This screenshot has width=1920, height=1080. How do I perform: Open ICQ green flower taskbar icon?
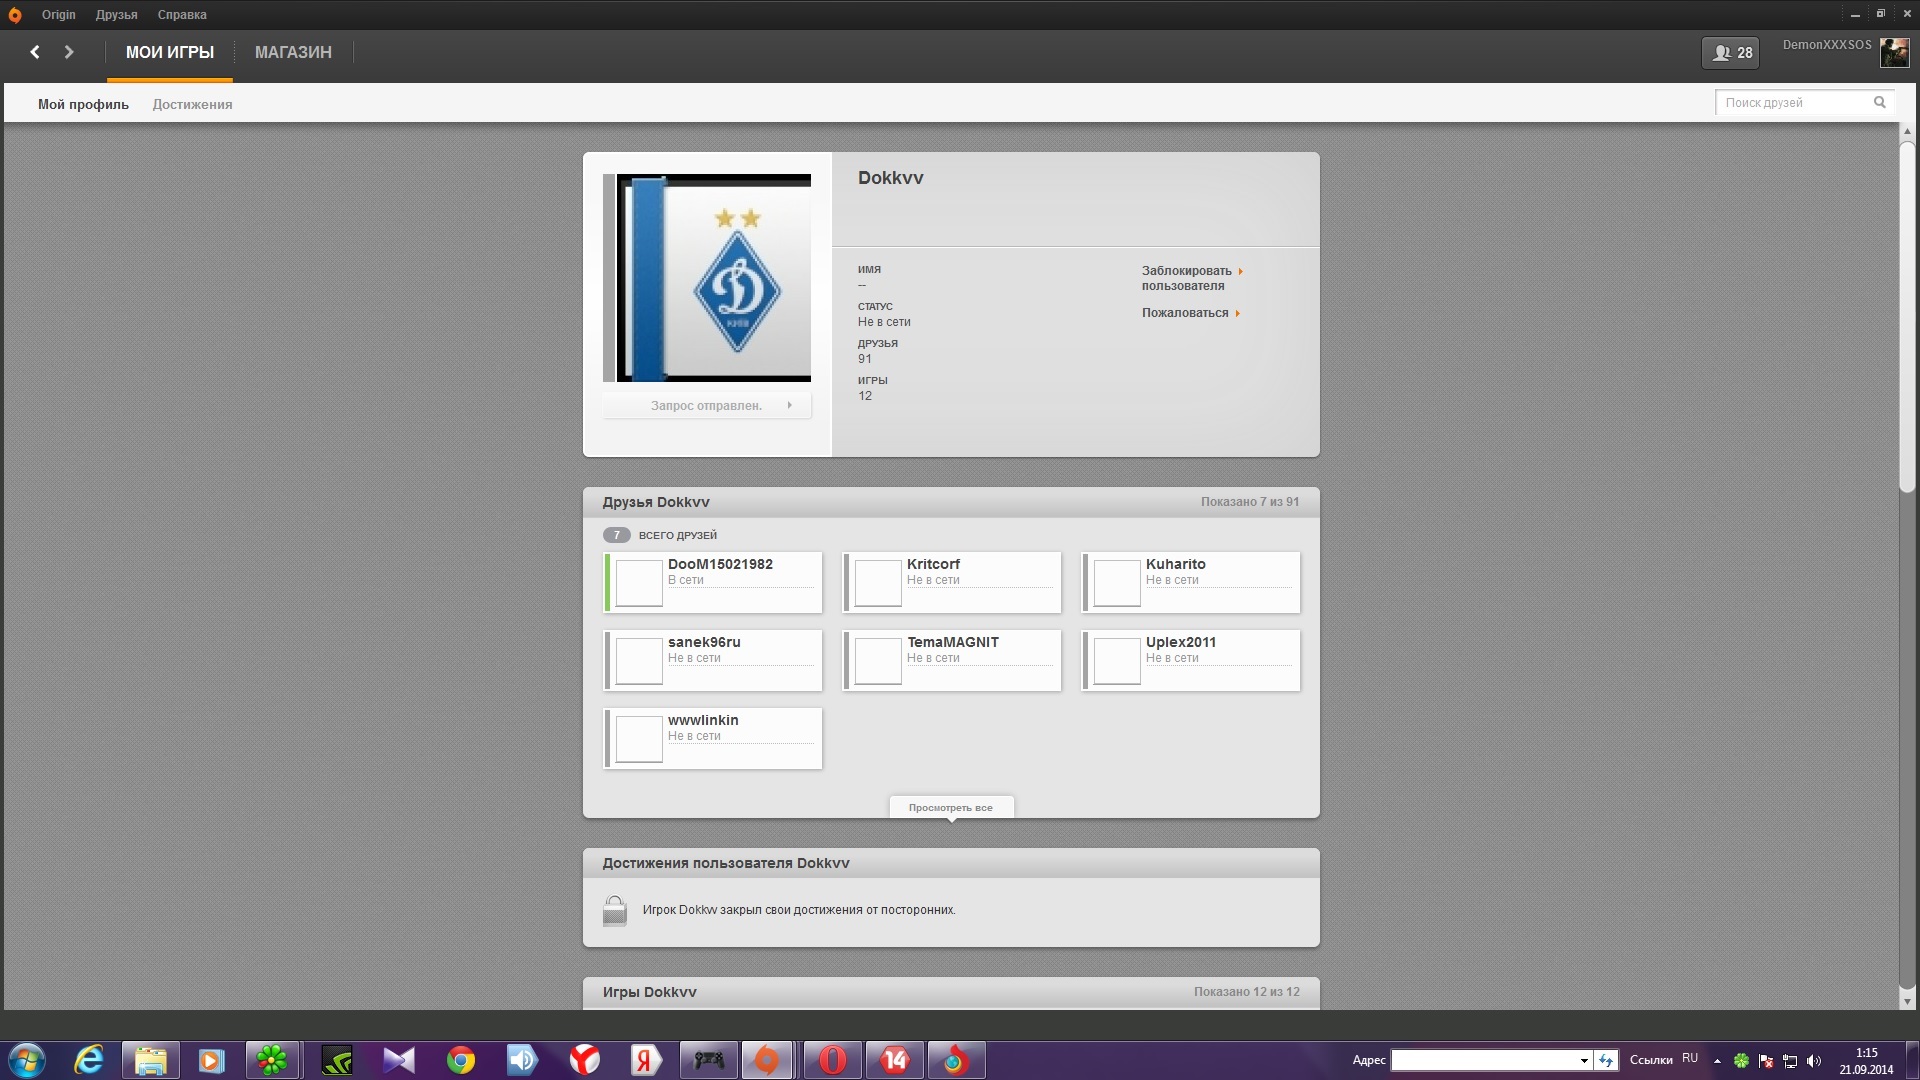[272, 1060]
